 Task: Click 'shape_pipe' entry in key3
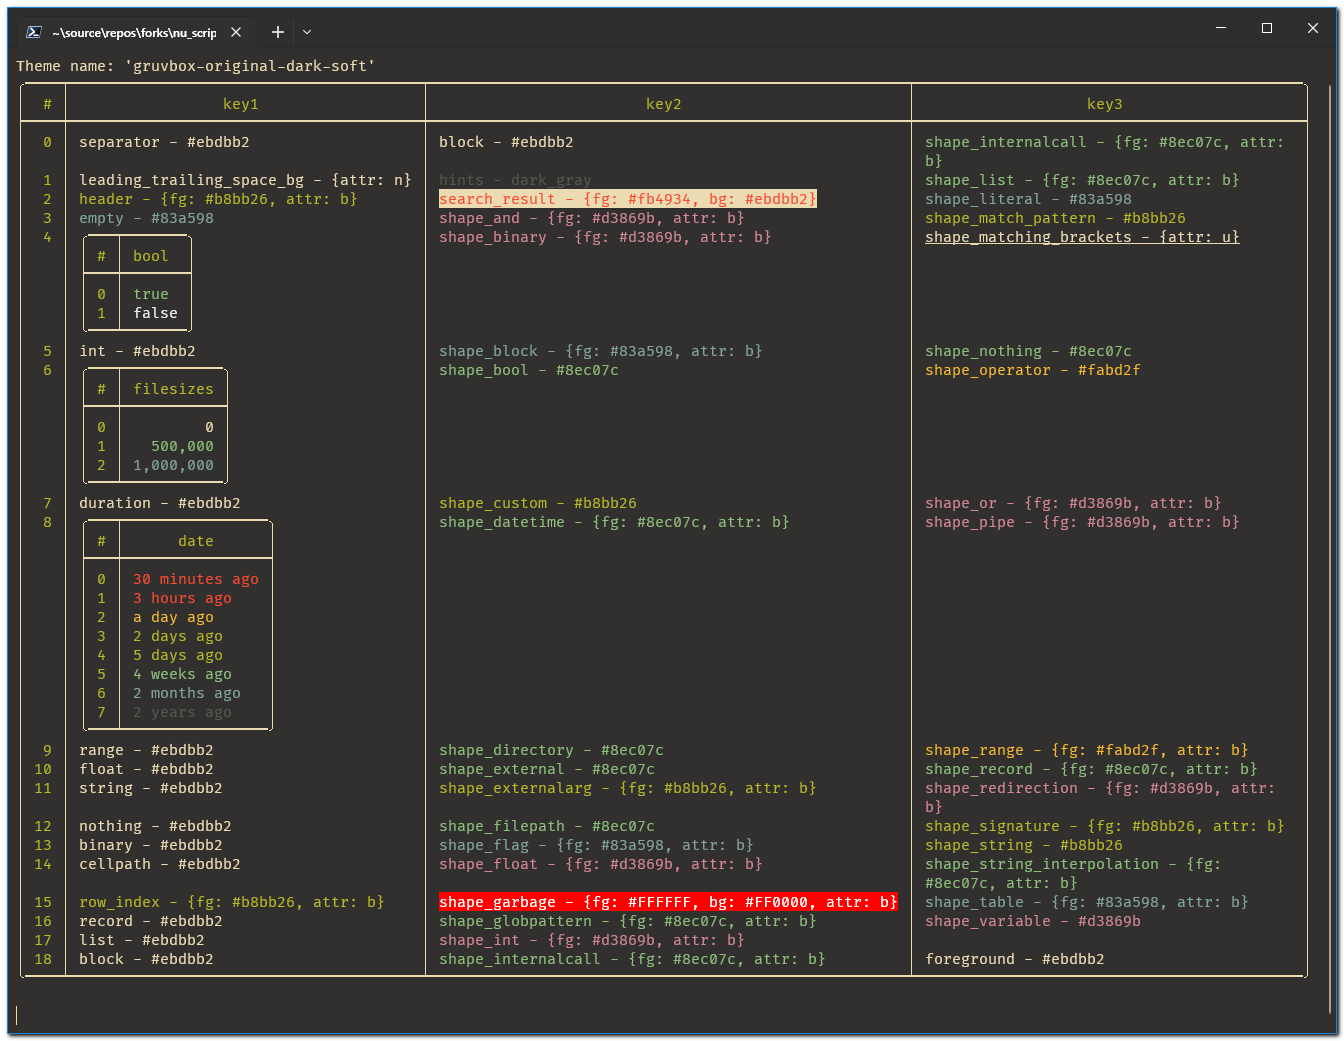click(x=1082, y=522)
